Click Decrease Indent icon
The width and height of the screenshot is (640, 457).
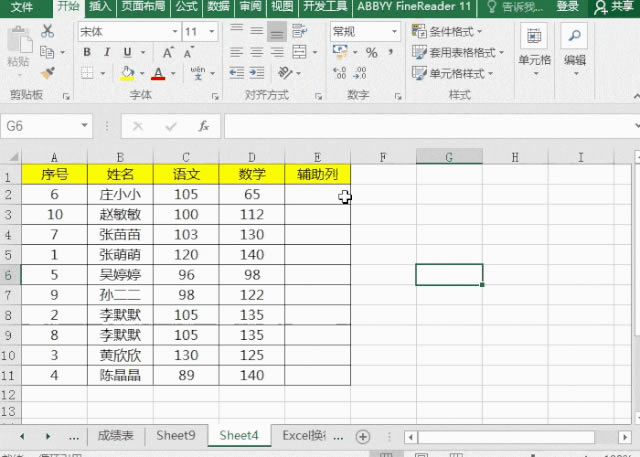click(237, 73)
